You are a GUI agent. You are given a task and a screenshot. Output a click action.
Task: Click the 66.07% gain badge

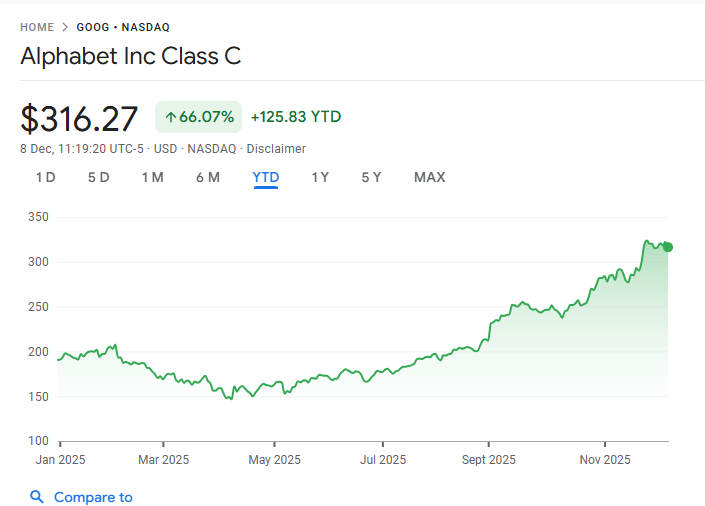(198, 117)
